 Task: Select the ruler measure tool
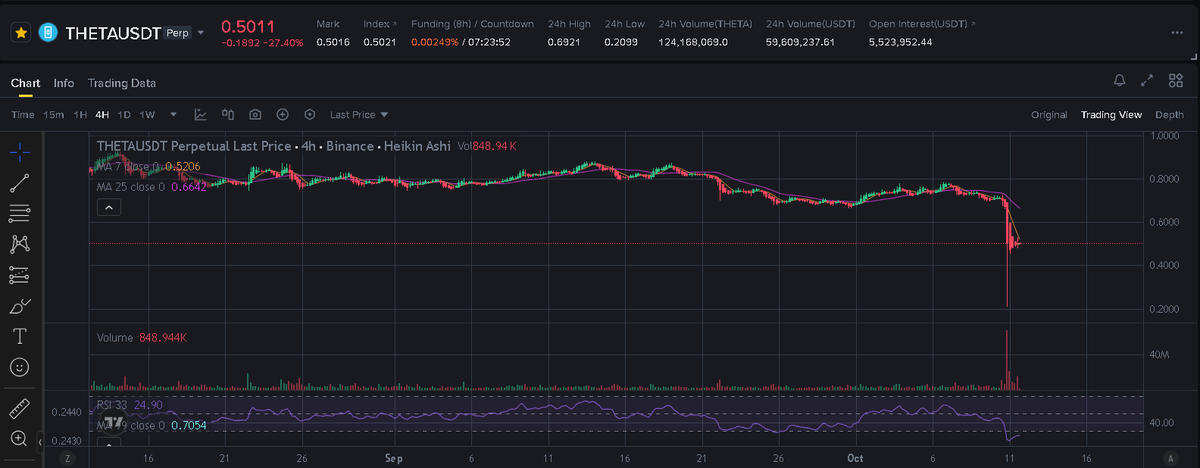pyautogui.click(x=19, y=409)
